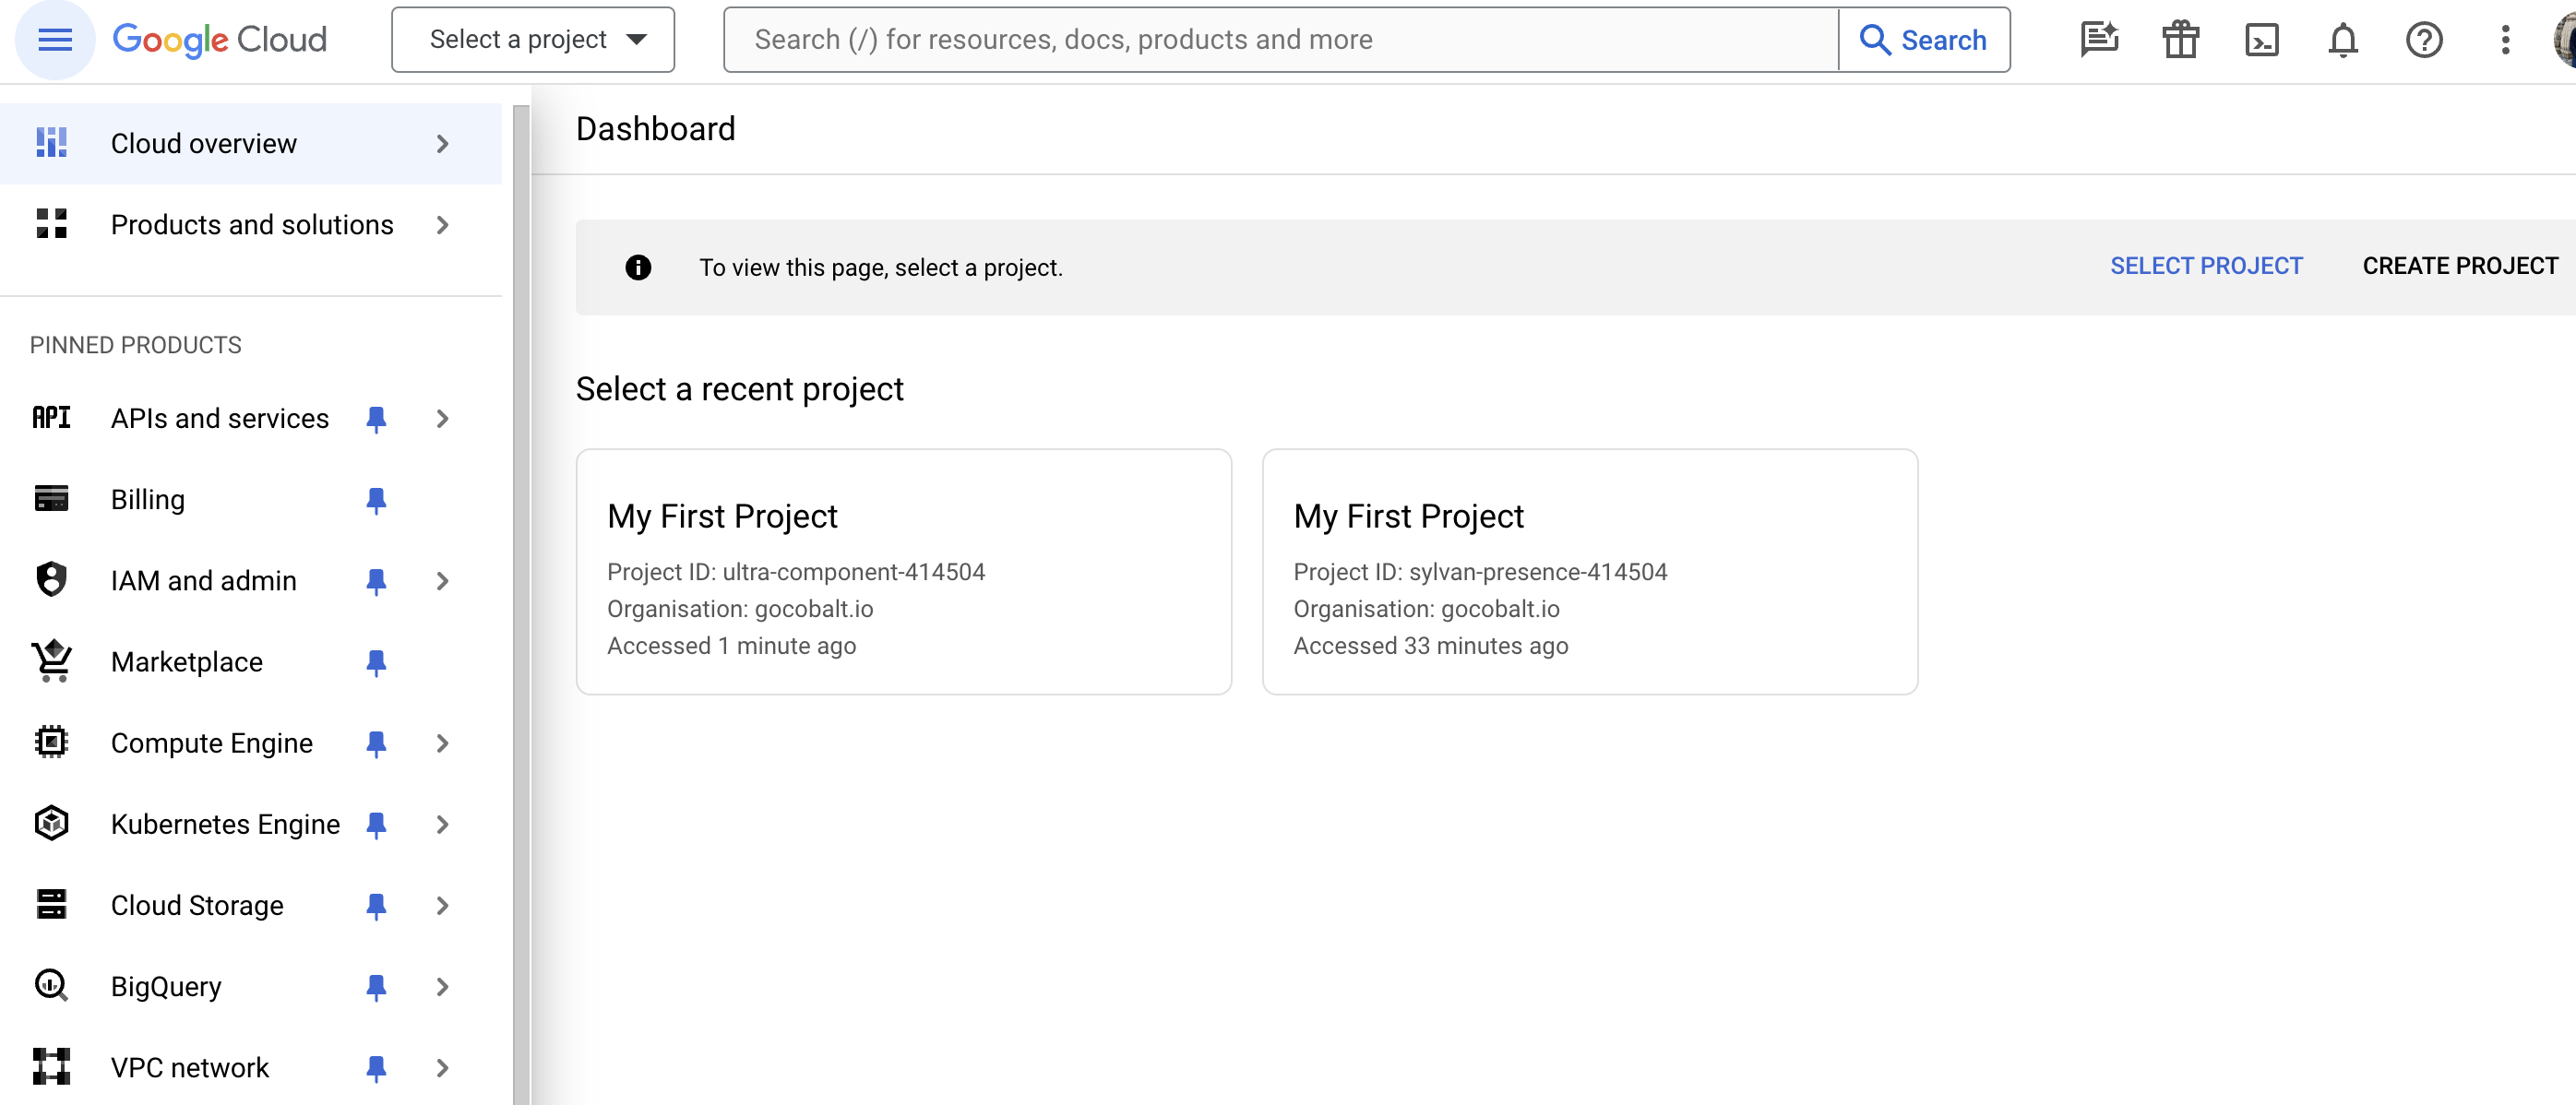This screenshot has height=1105, width=2576.
Task: Open the free trial gift offer
Action: [x=2180, y=39]
